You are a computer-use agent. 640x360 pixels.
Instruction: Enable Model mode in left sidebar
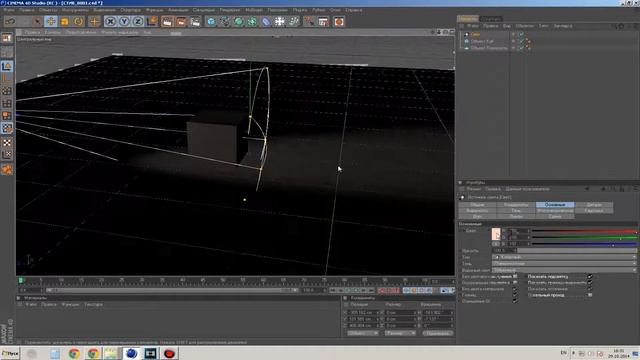[x=7, y=66]
